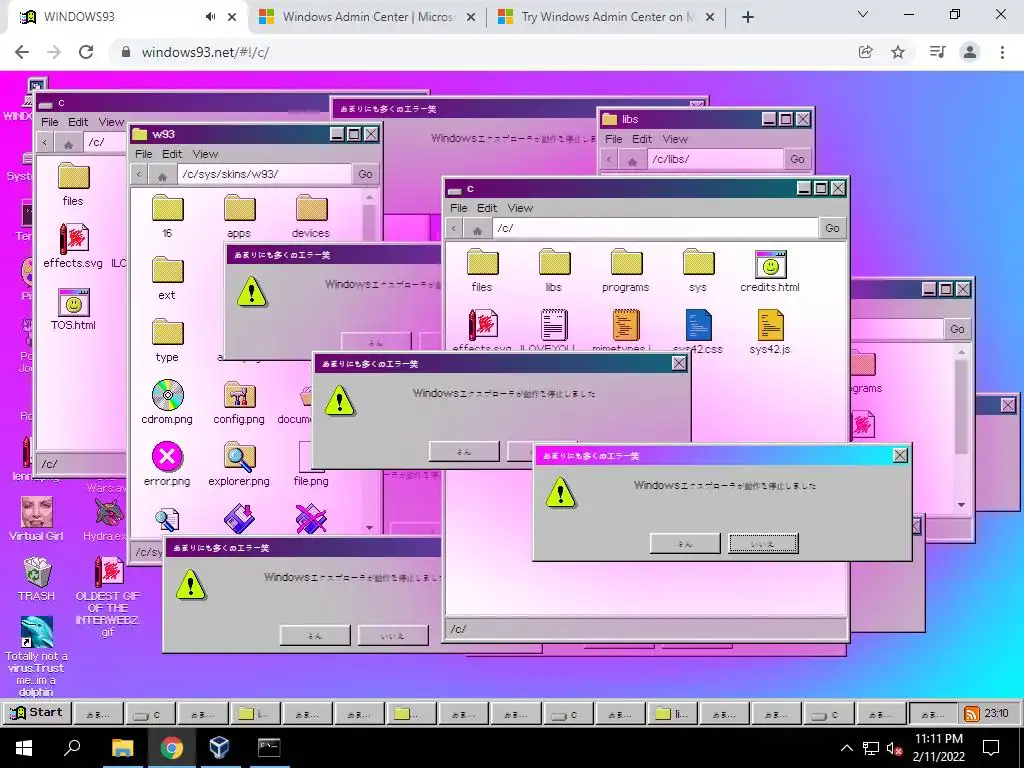Image resolution: width=1024 pixels, height=768 pixels.
Task: Click home icon in w93 window toolbar
Action: coord(163,175)
